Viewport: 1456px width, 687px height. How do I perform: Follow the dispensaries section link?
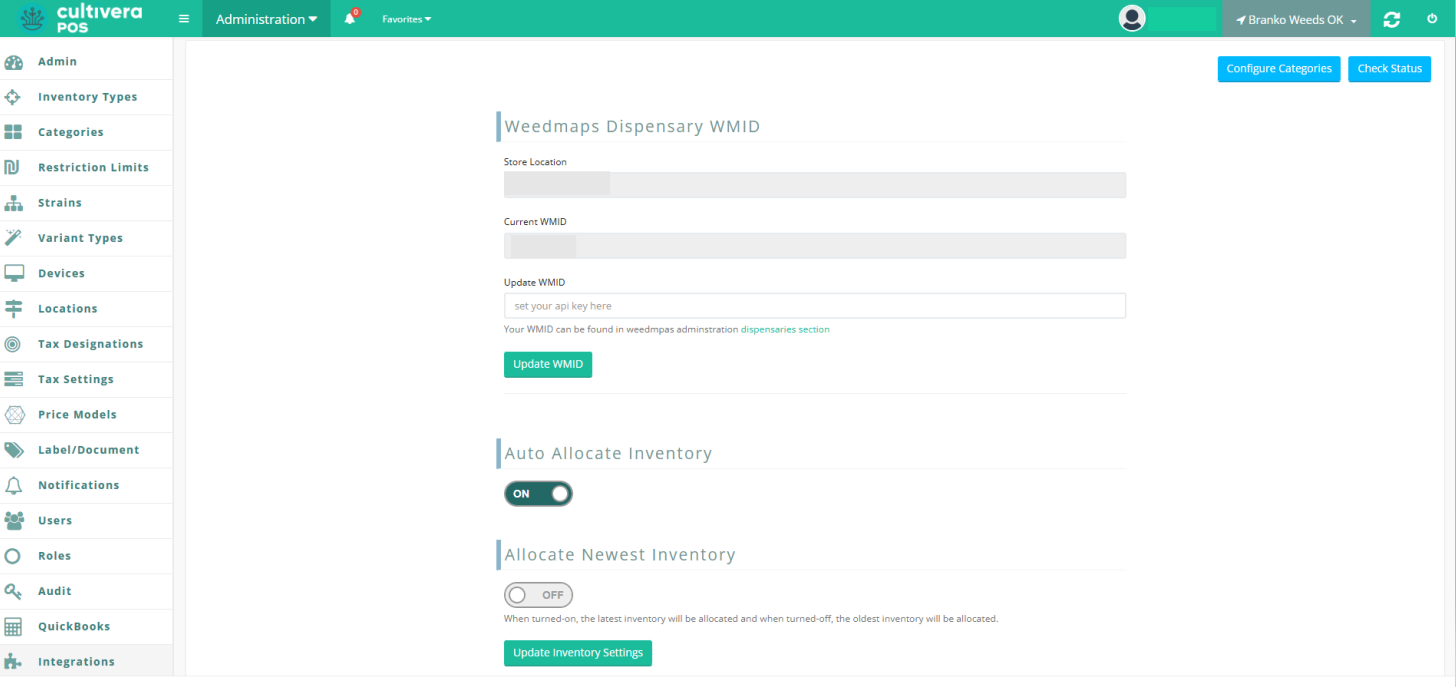tap(785, 329)
